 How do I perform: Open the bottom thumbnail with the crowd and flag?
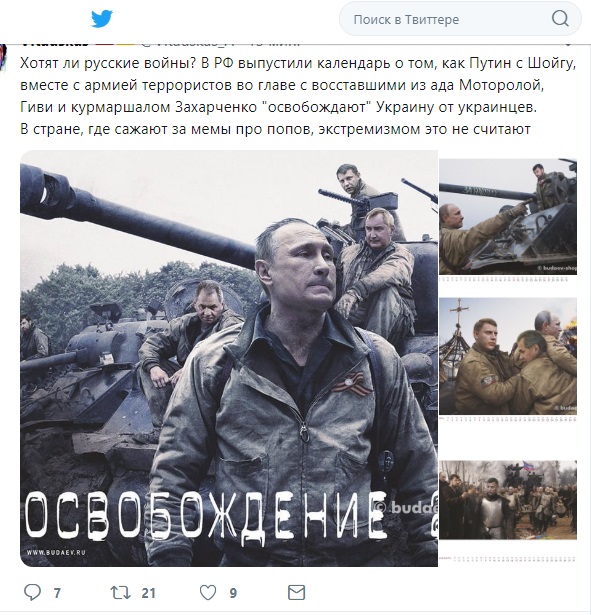coord(508,500)
